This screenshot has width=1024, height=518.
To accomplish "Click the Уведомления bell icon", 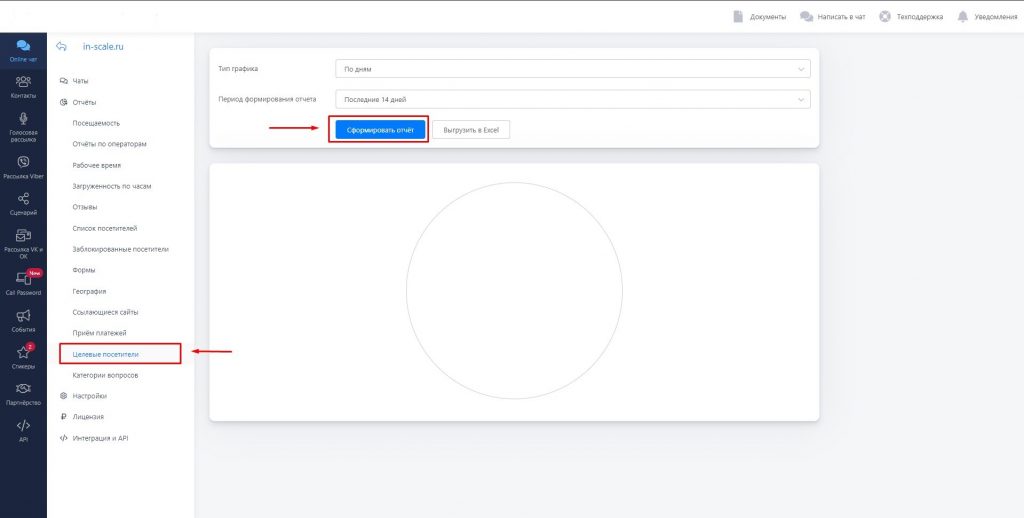I will point(963,17).
